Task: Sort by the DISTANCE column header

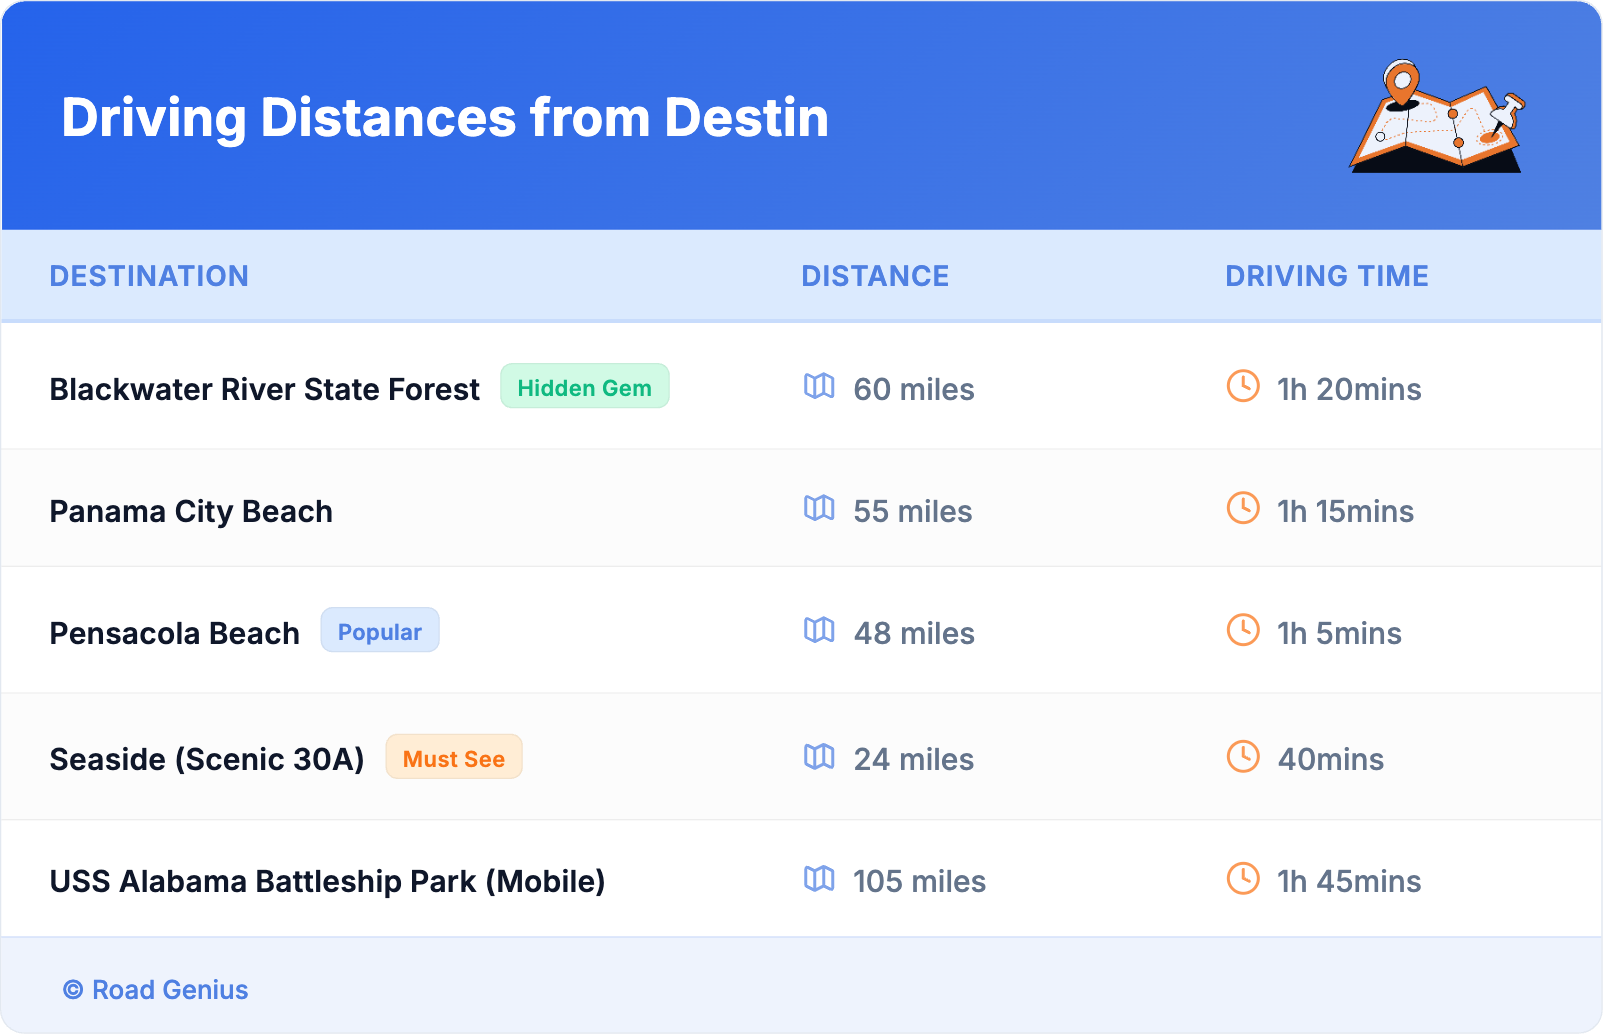Action: [x=875, y=276]
